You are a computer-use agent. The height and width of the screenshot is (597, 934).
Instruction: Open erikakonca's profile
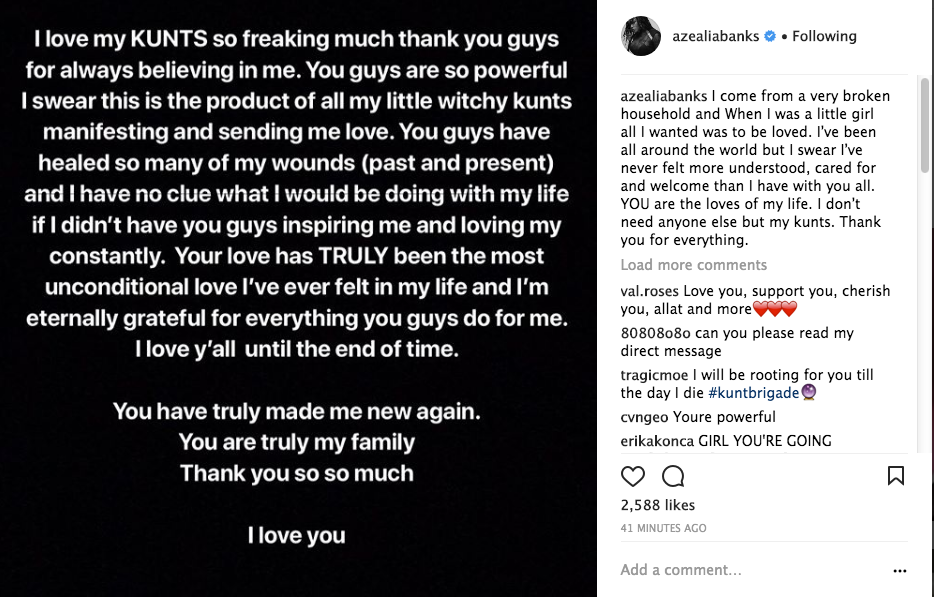657,440
